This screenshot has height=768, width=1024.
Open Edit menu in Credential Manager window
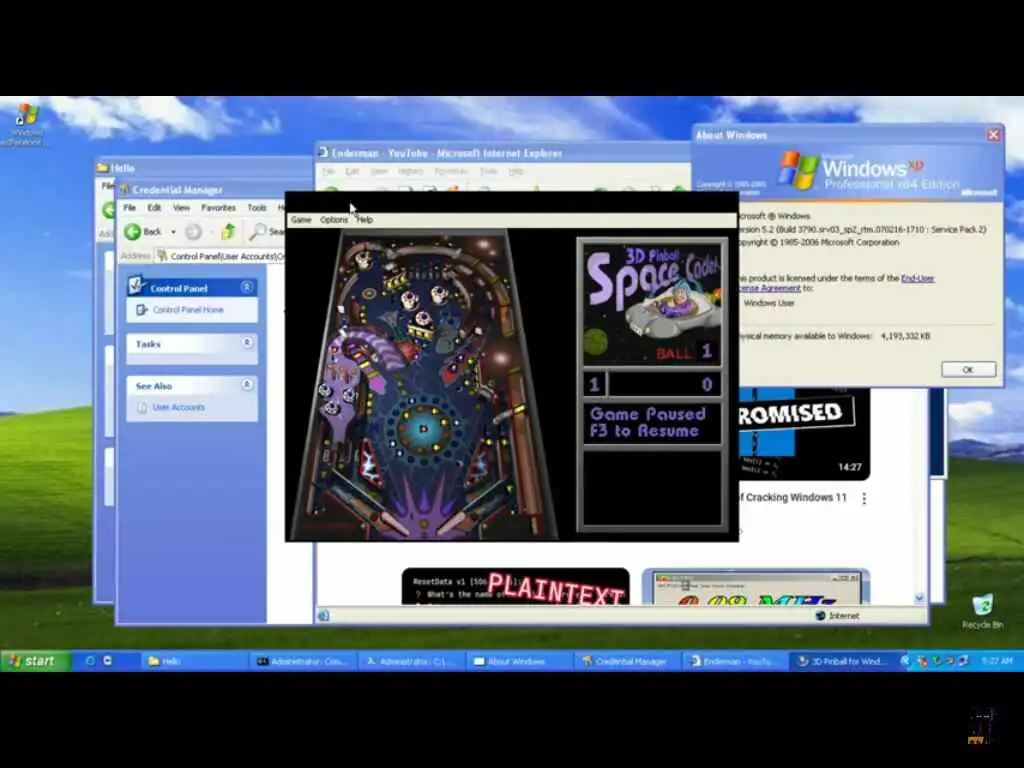tap(154, 208)
